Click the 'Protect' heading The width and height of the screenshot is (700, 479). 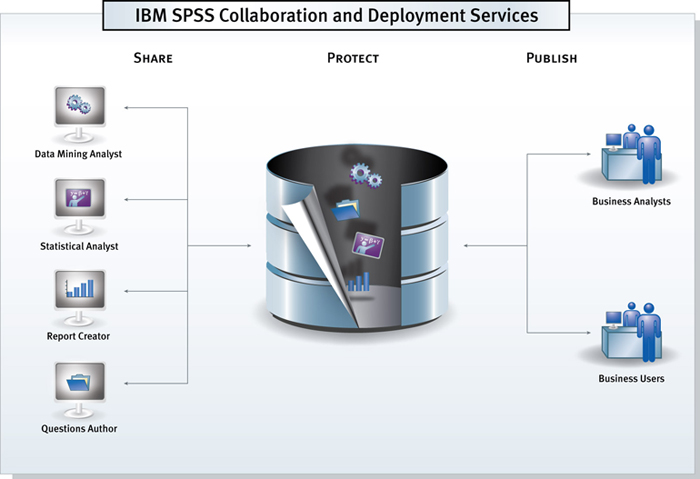[x=353, y=58]
